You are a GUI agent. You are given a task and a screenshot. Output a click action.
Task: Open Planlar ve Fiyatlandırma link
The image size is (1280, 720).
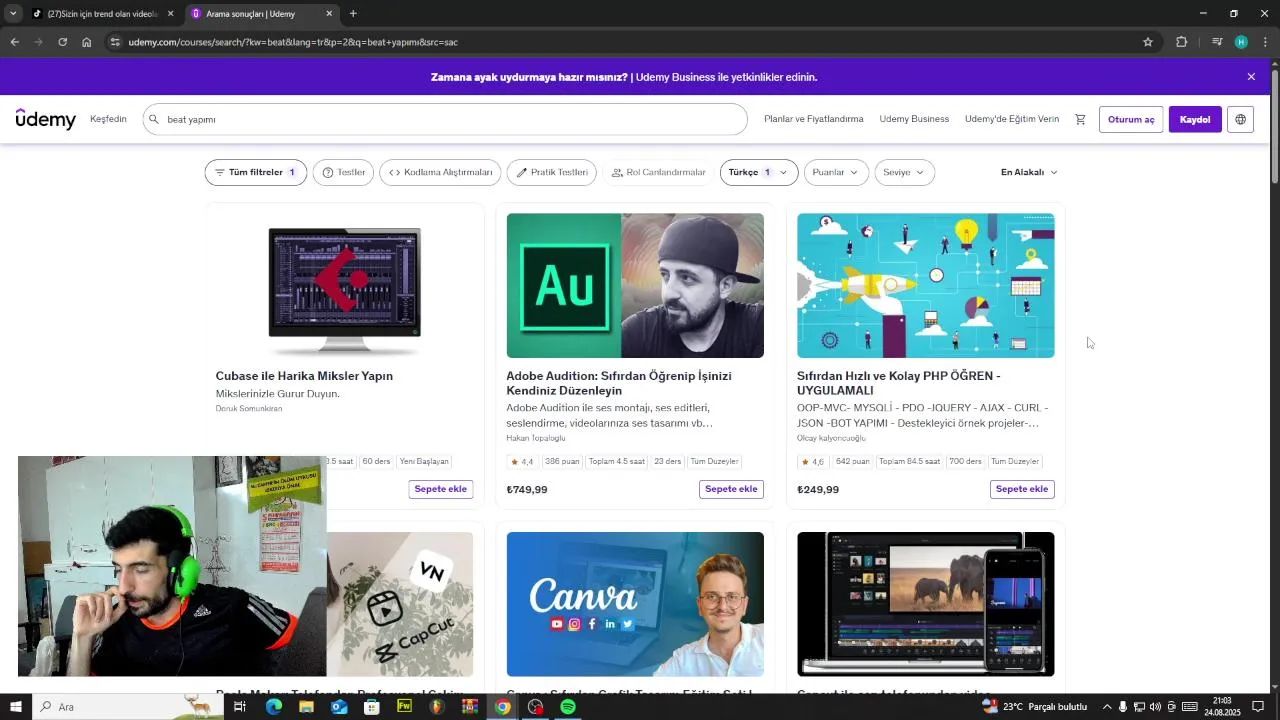(x=813, y=119)
